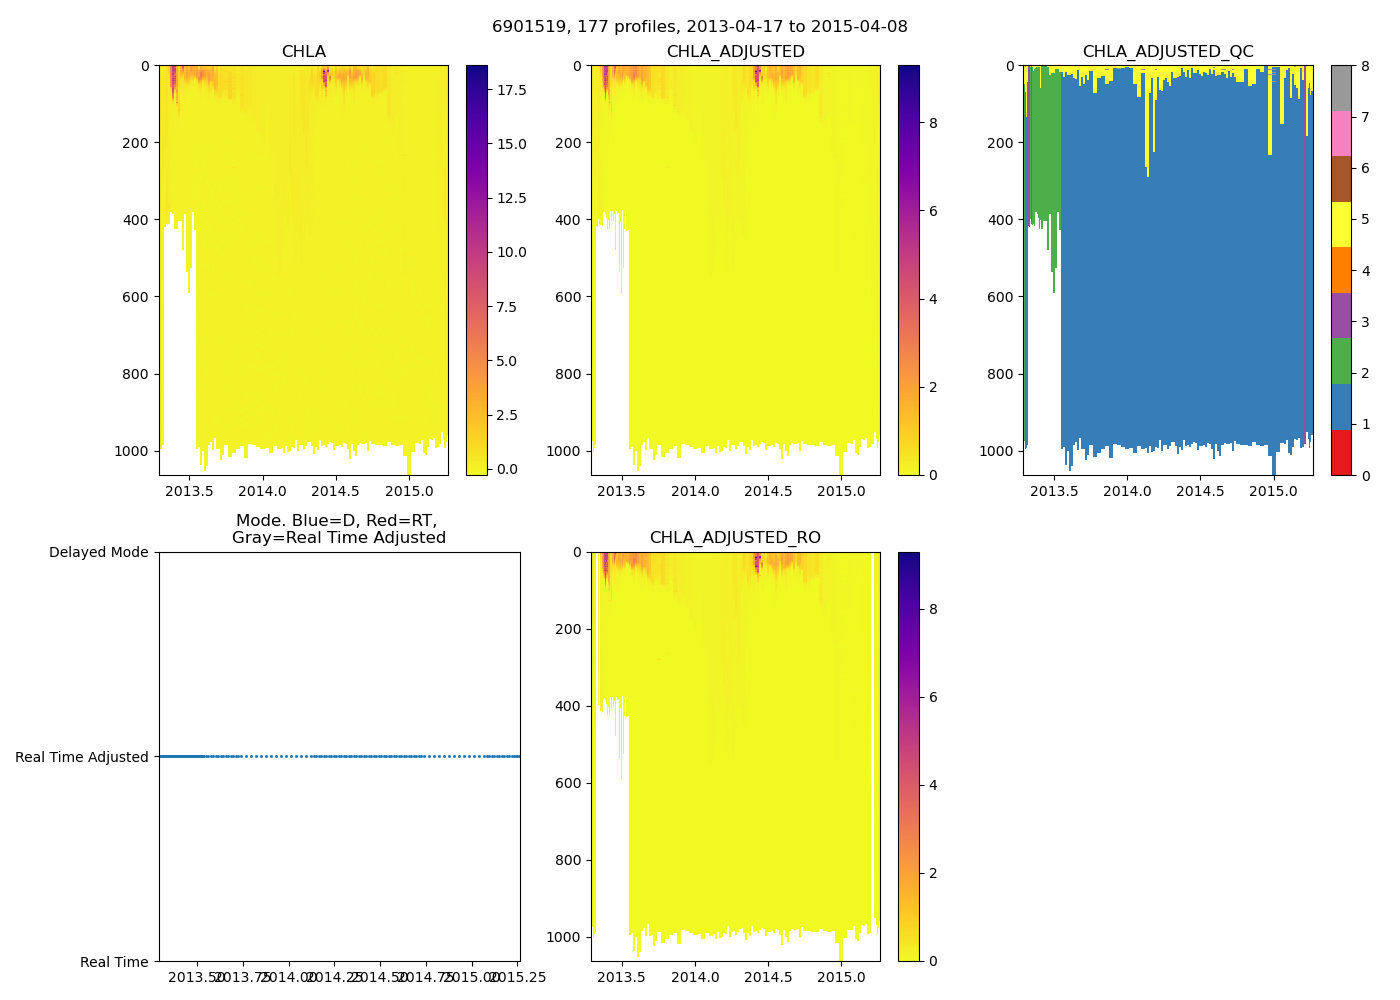Pick pink segment of QC colorbar
This screenshot has height=1000, width=1400.
[x=1341, y=134]
